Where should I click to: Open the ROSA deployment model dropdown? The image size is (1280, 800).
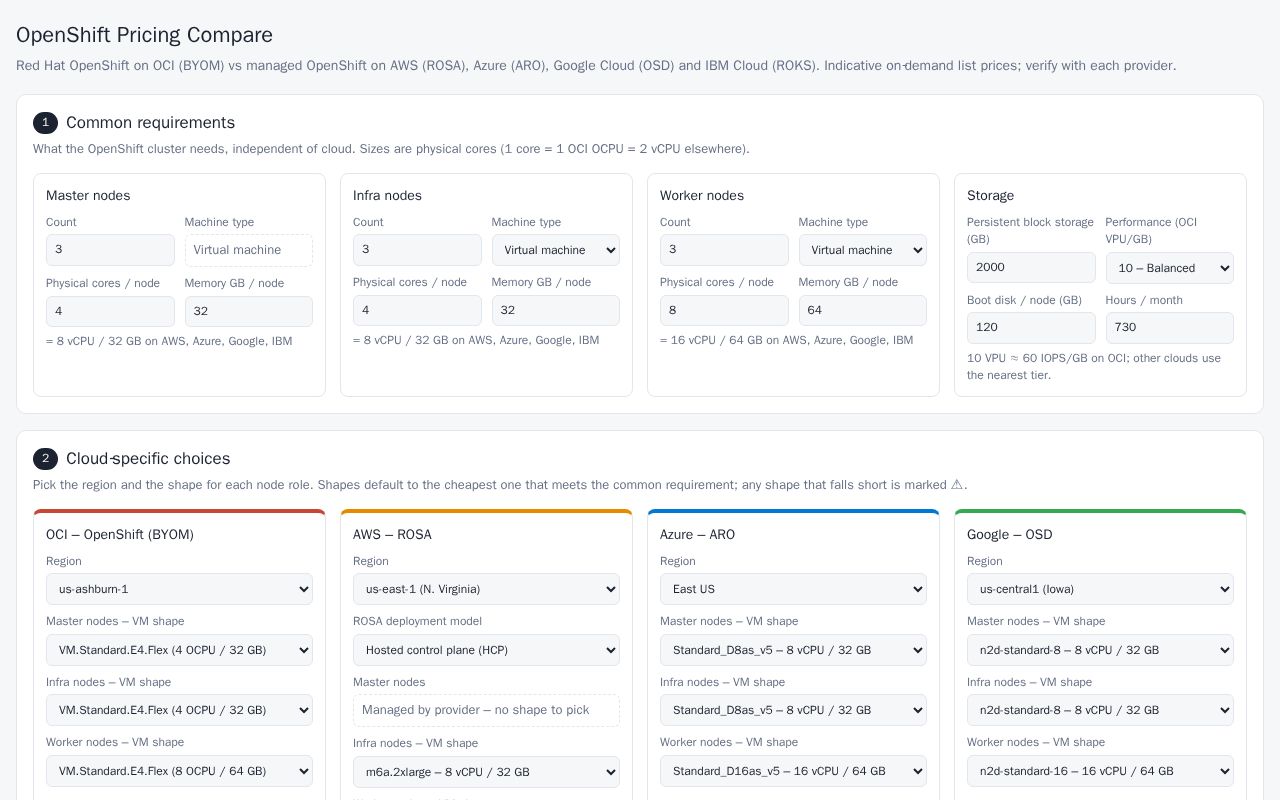[487, 650]
